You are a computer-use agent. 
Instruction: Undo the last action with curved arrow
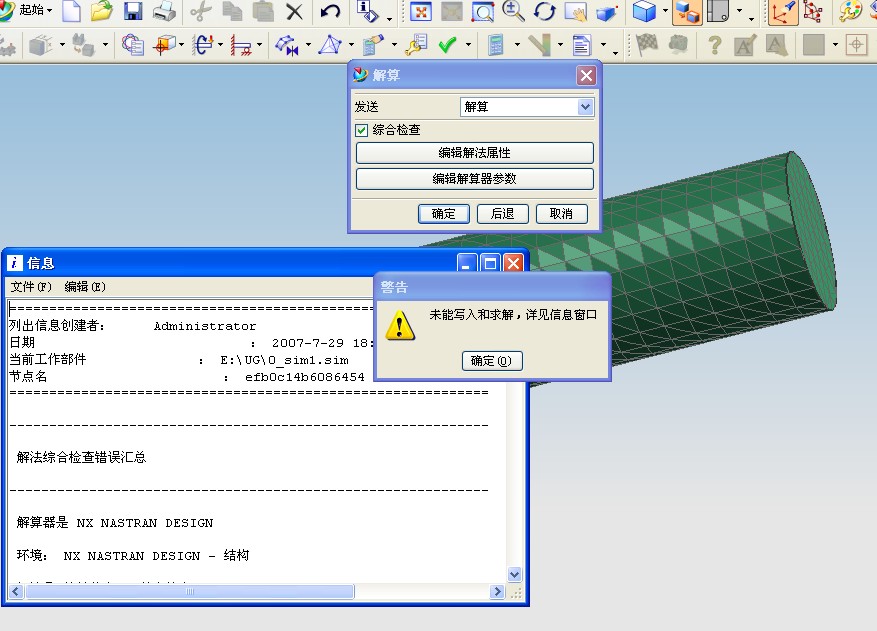[330, 11]
